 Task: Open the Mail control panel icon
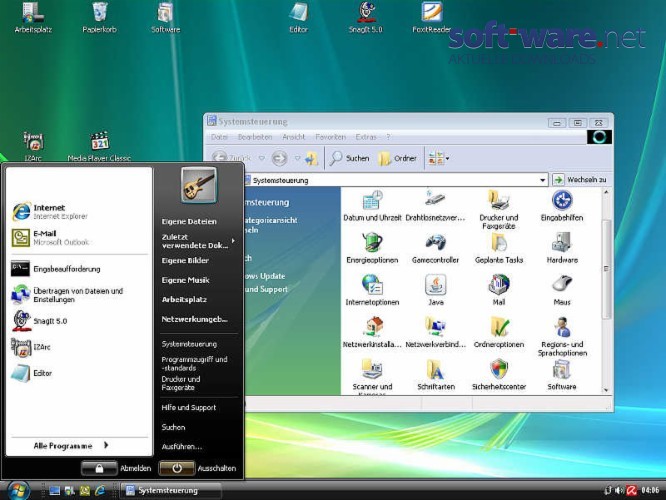[499, 290]
